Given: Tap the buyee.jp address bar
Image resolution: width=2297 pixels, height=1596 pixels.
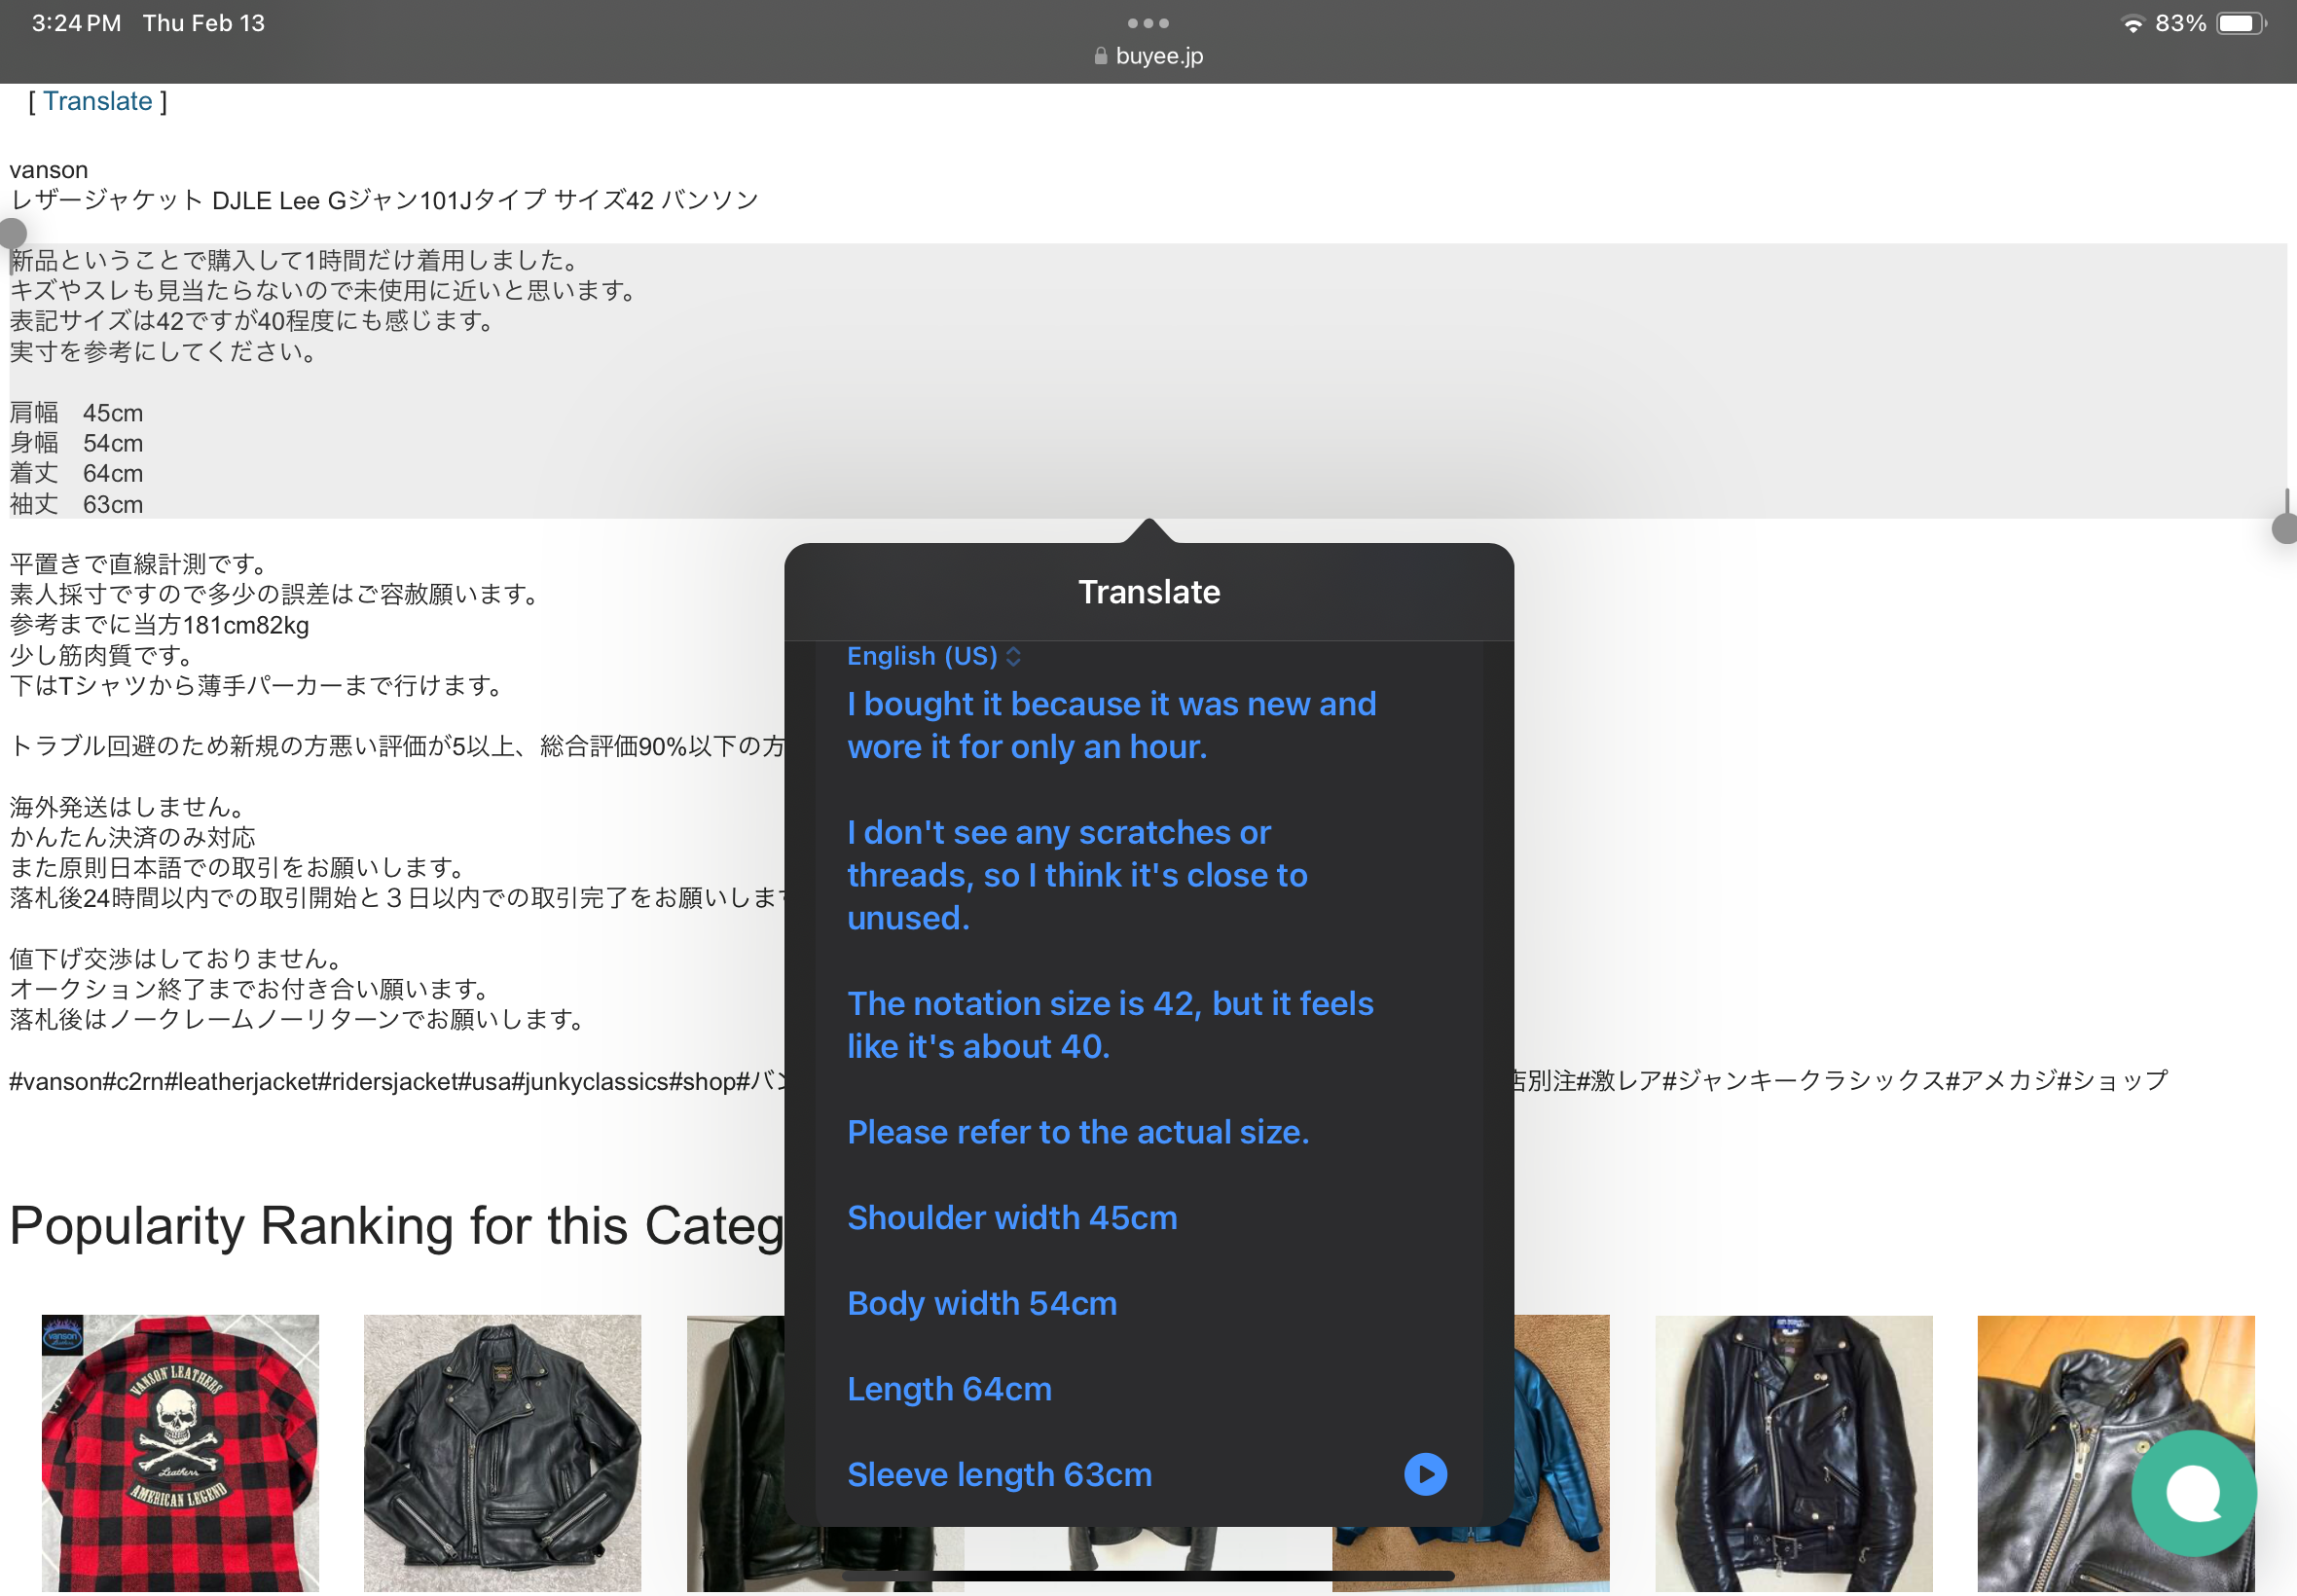Looking at the screenshot, I should 1149,56.
